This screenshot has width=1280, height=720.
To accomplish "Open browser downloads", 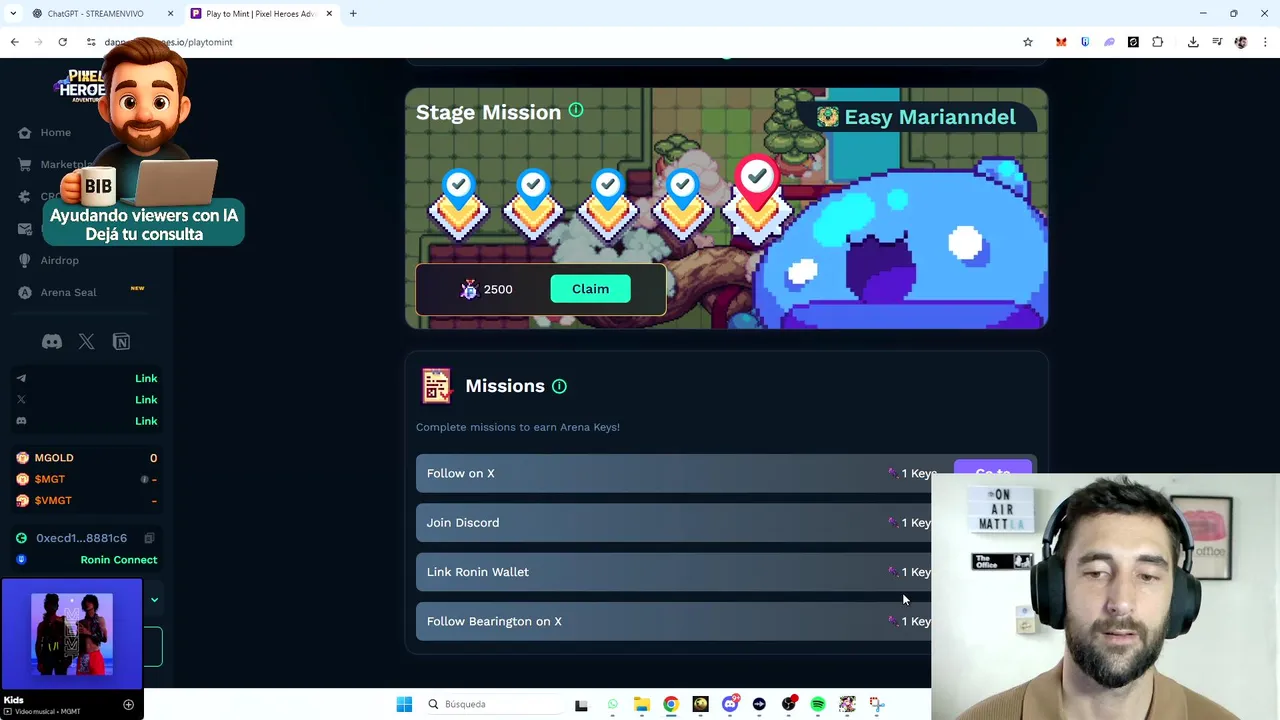I will click(x=1193, y=42).
